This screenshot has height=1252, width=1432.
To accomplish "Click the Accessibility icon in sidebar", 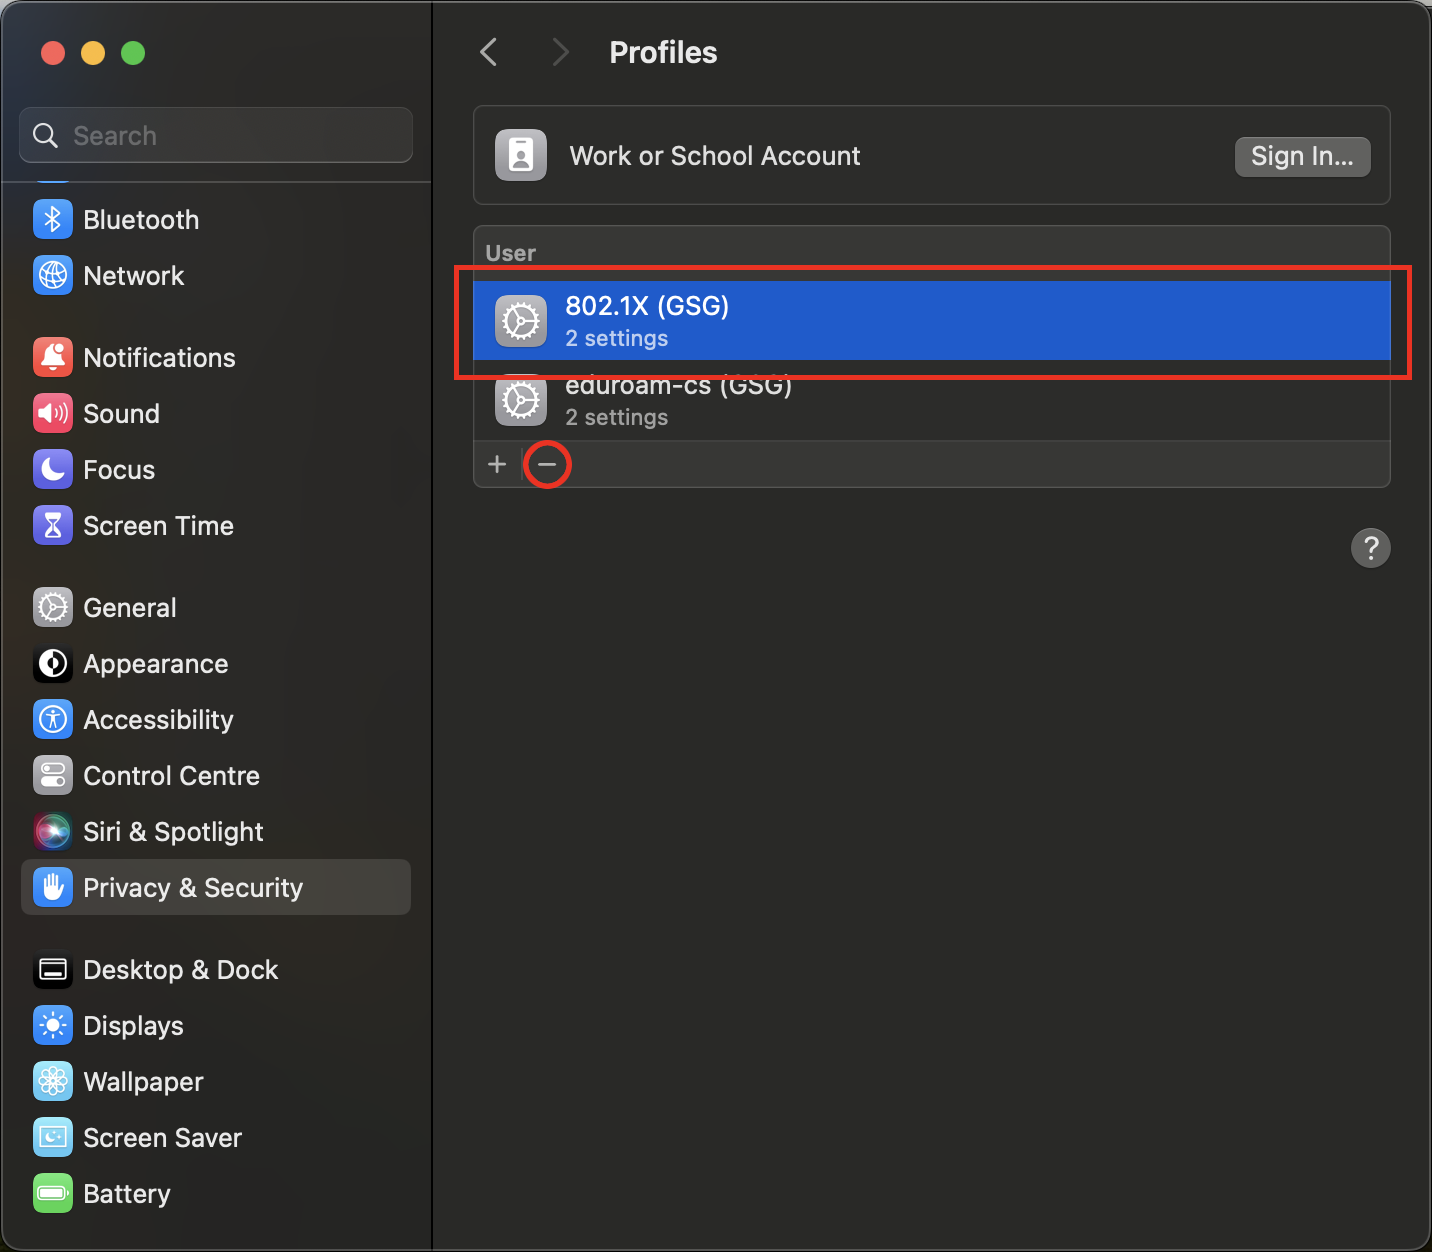I will click(52, 720).
